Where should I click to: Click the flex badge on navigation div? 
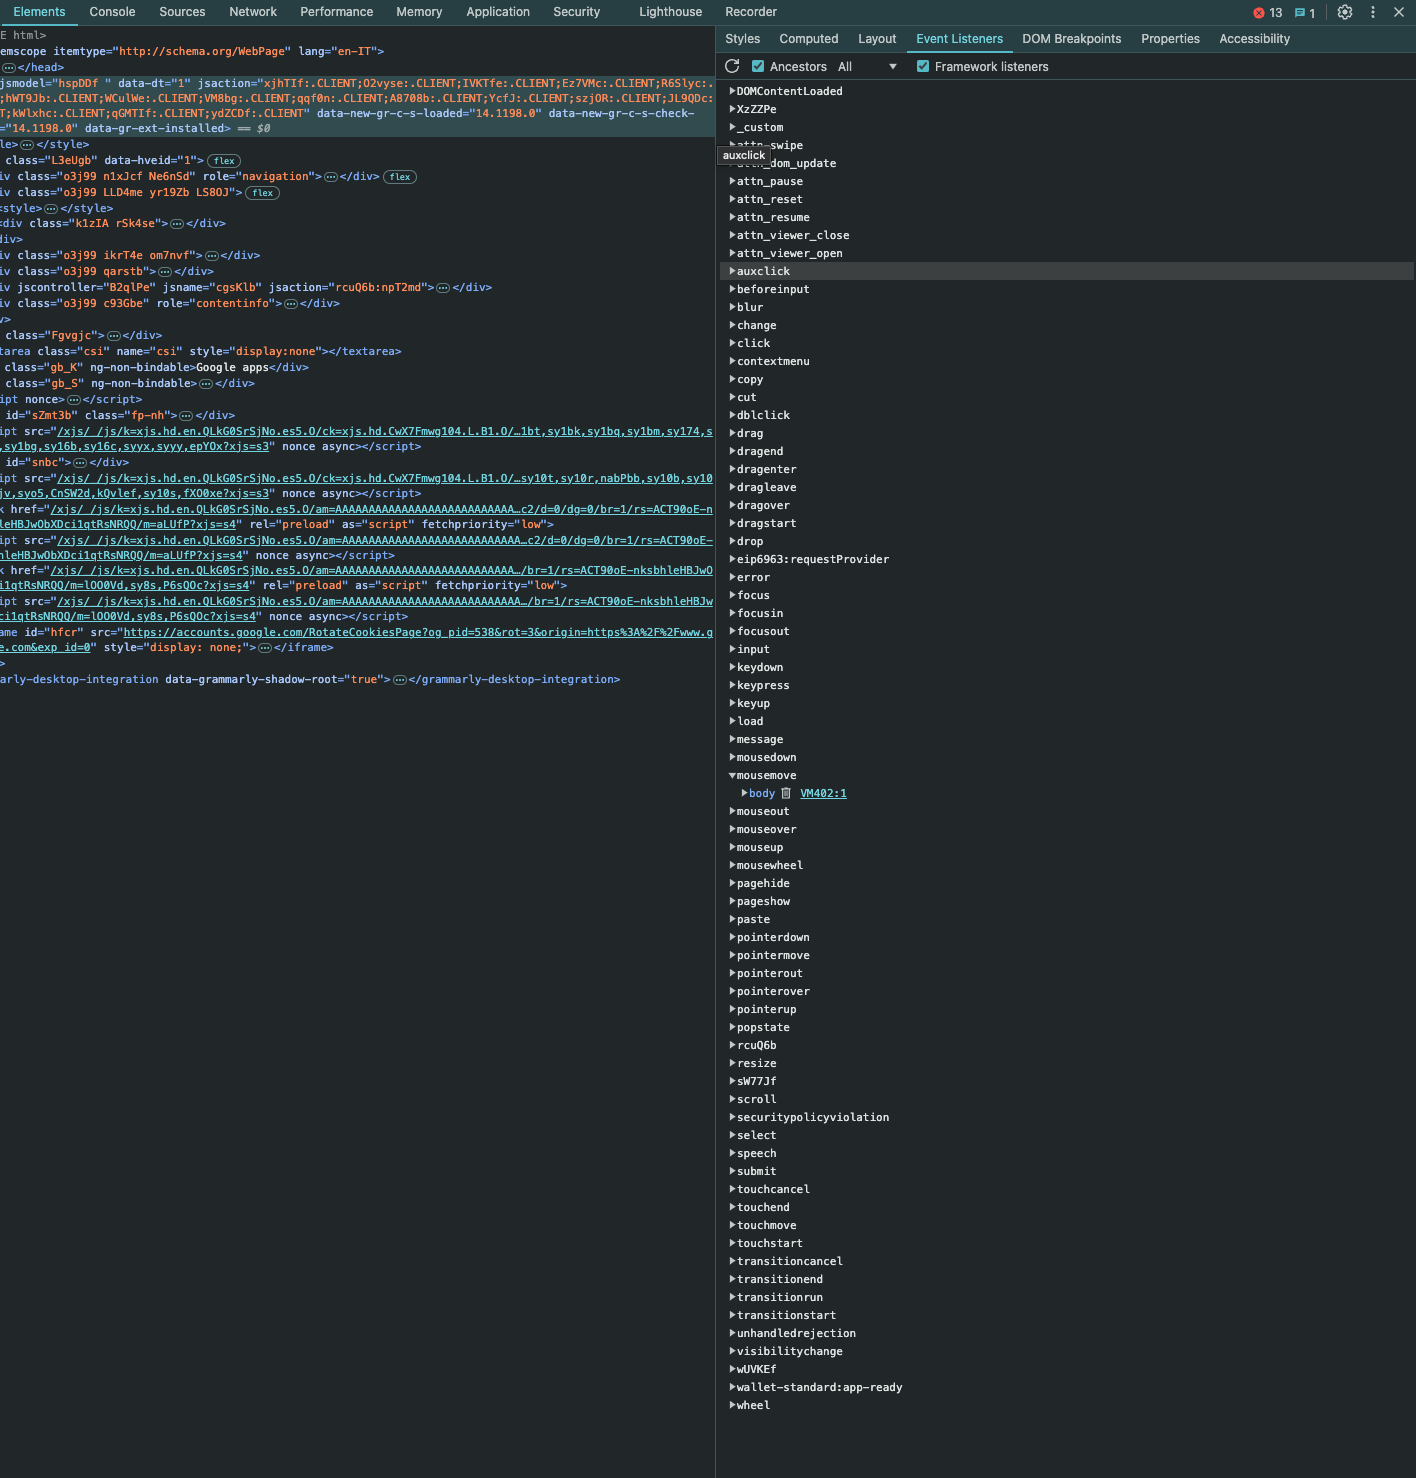[400, 177]
